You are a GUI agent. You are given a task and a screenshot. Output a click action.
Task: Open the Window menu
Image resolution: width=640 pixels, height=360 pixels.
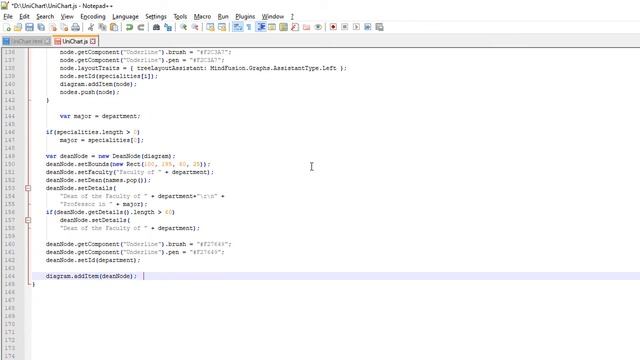click(273, 16)
